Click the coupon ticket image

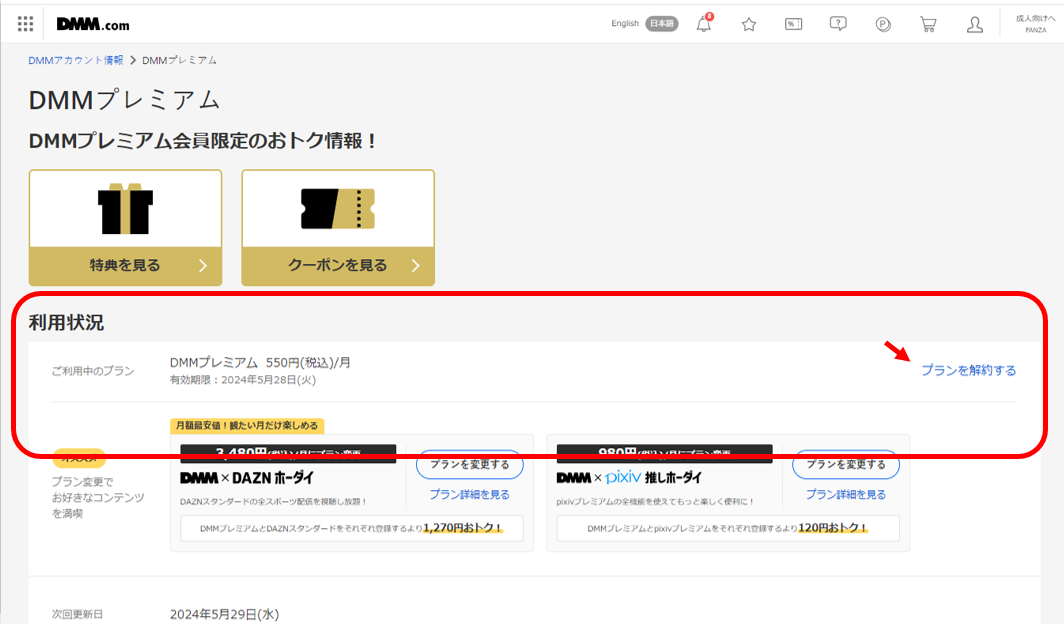pos(338,208)
